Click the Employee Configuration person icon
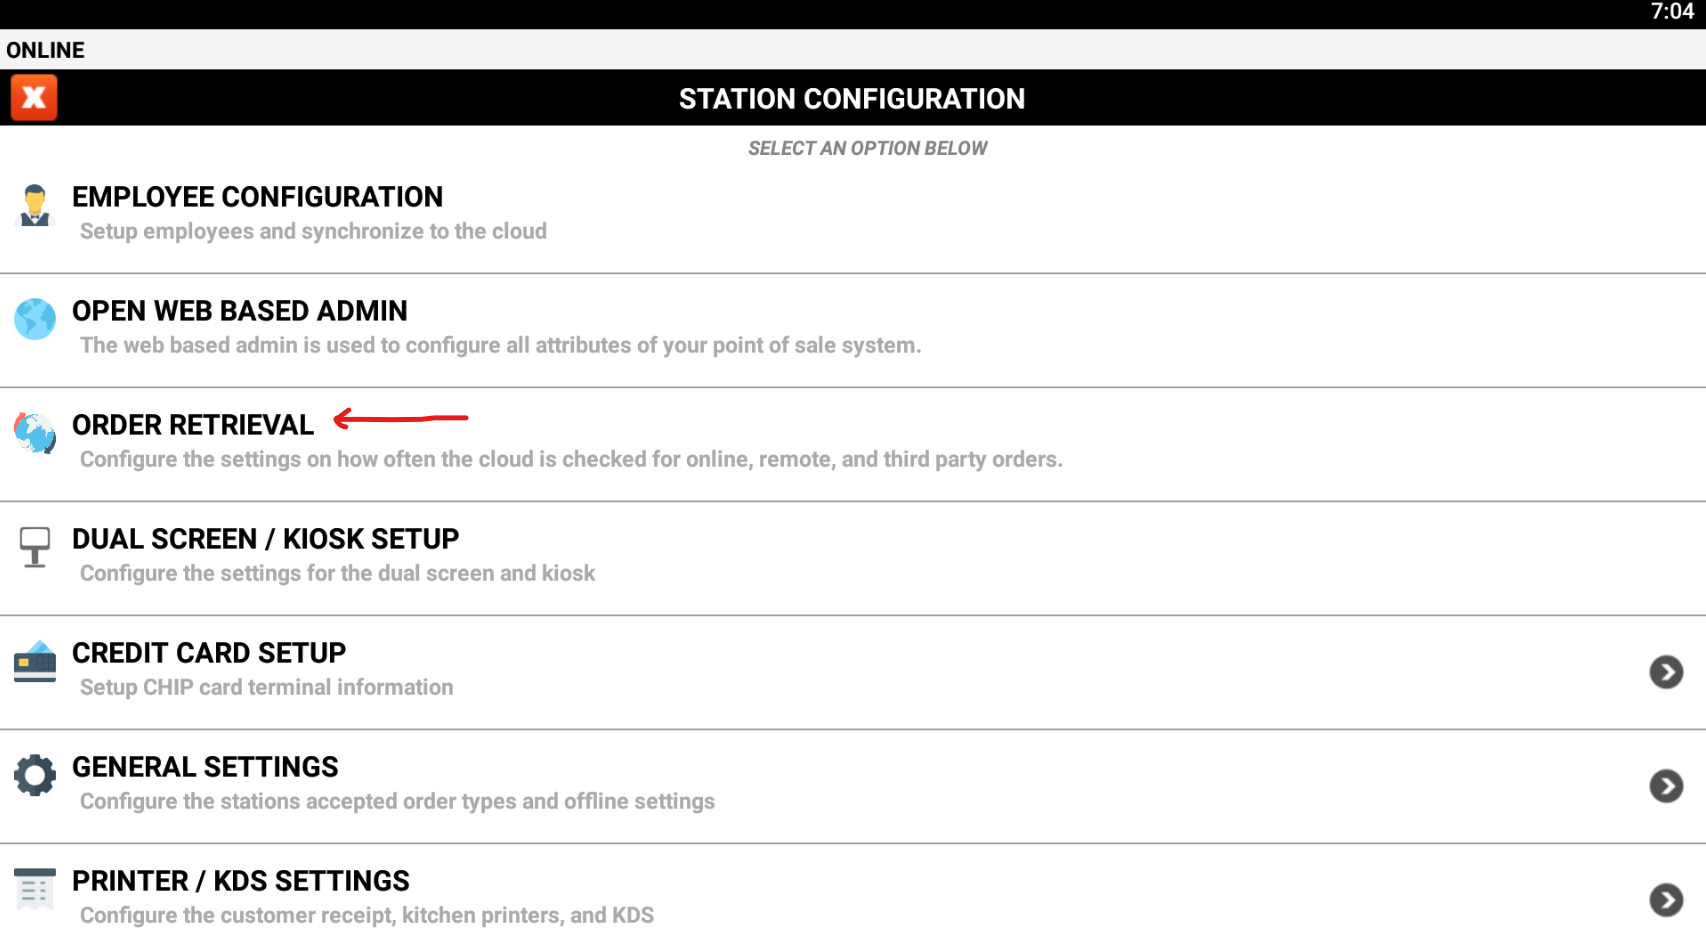This screenshot has height=952, width=1706. pos(35,205)
